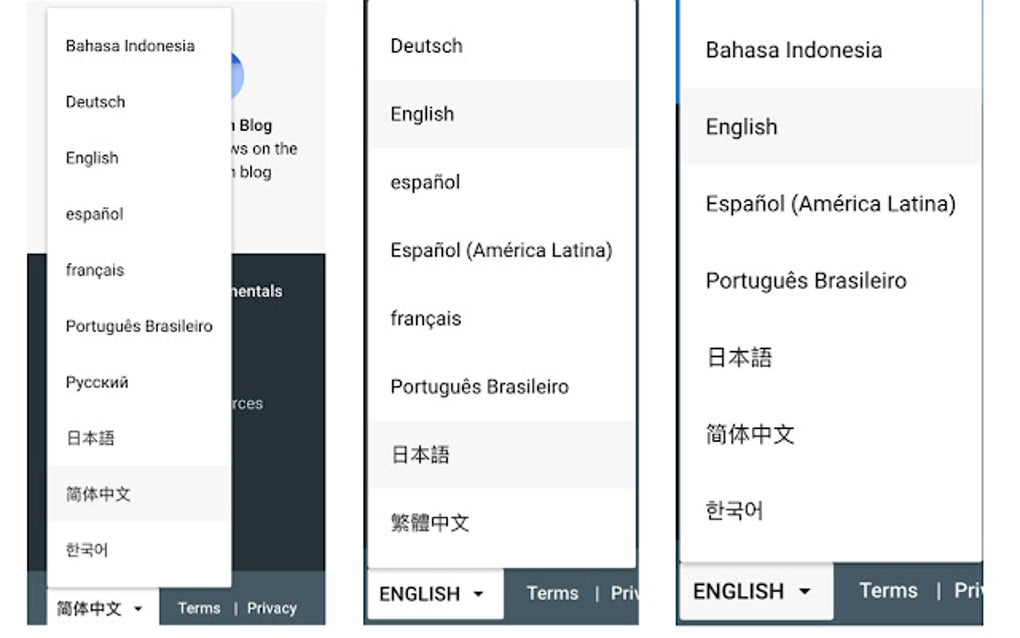Screen dimensions: 1020x638
Task: Select highlighted English in the right menu
Action: point(741,127)
